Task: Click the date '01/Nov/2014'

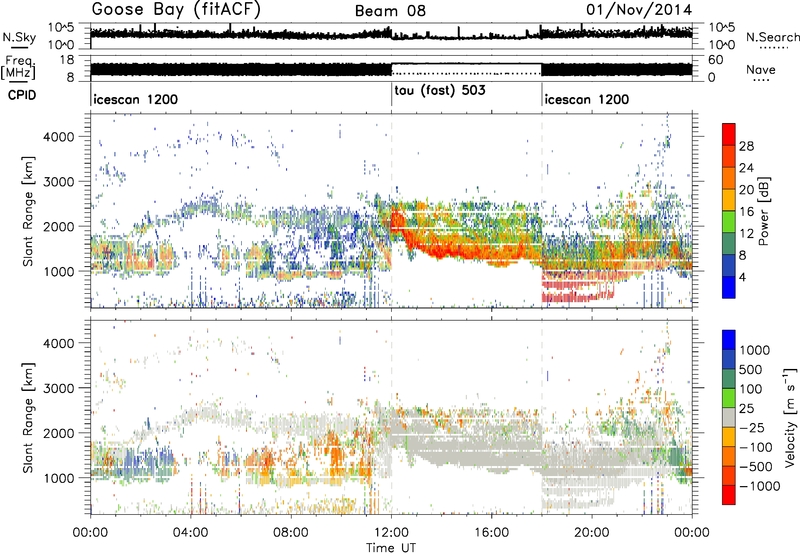Action: click(x=639, y=10)
